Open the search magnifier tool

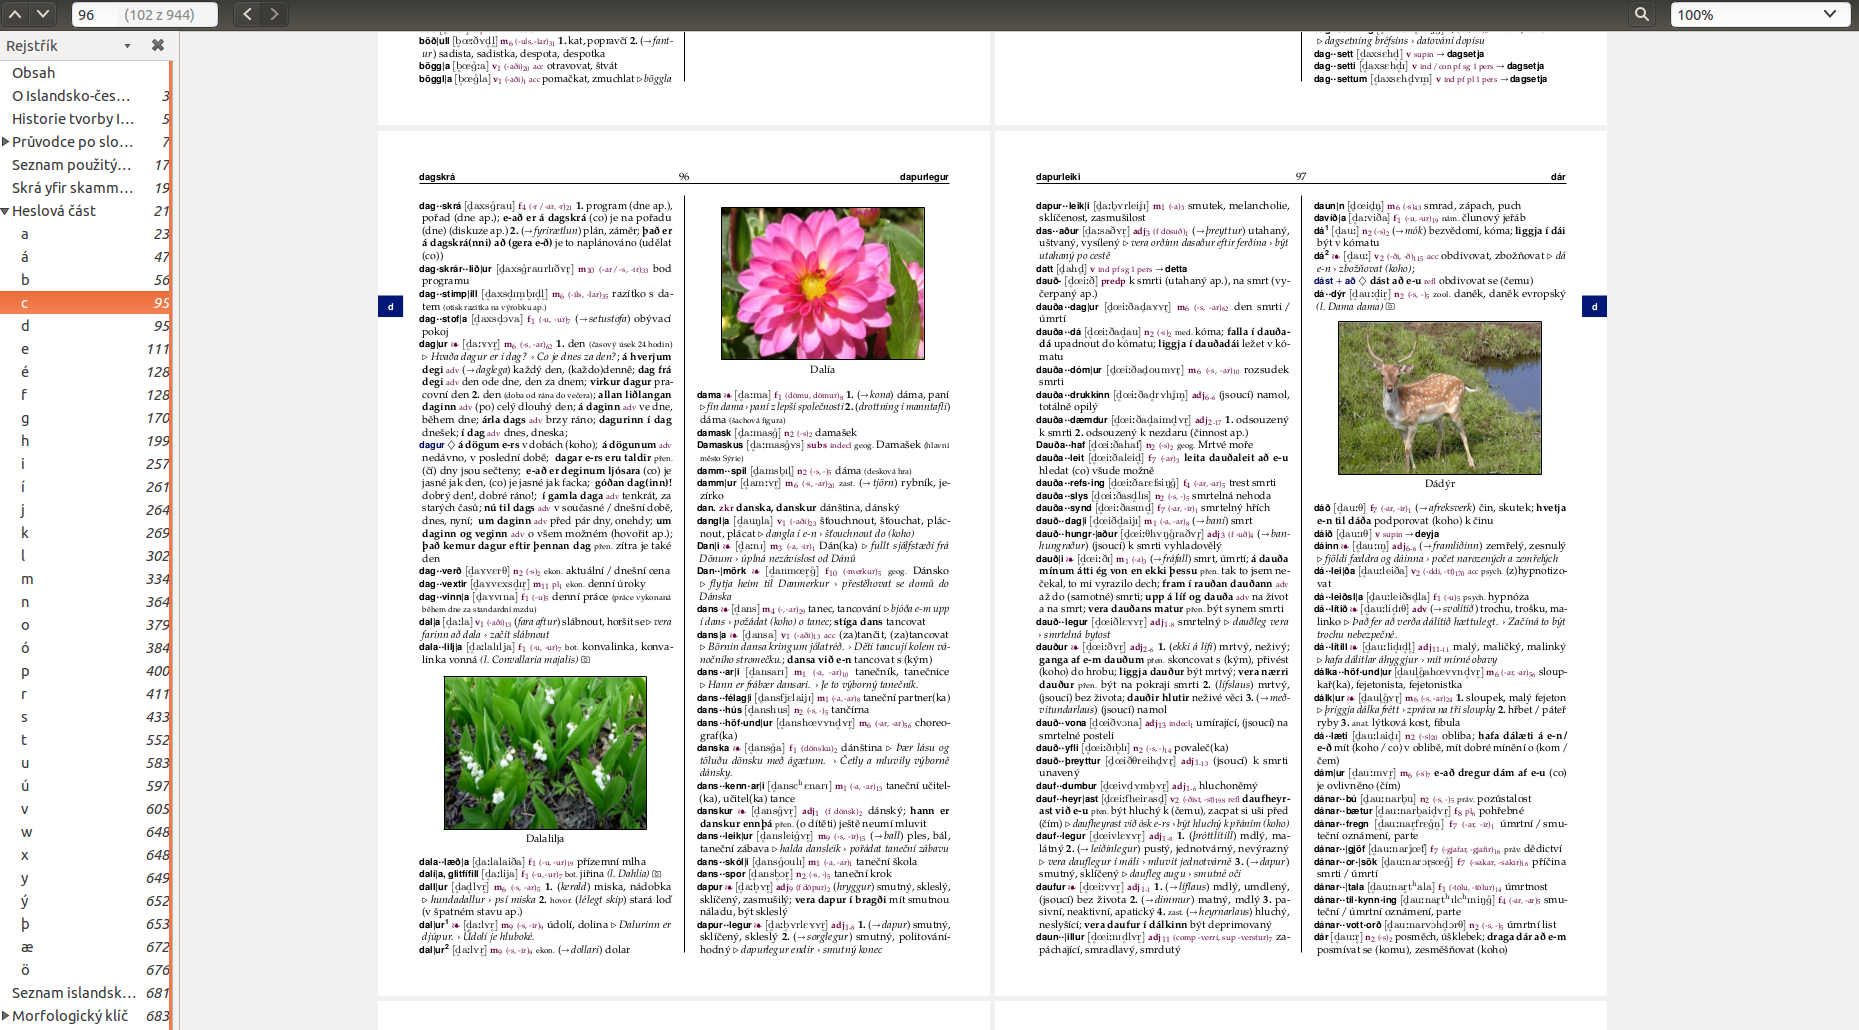(x=1642, y=14)
